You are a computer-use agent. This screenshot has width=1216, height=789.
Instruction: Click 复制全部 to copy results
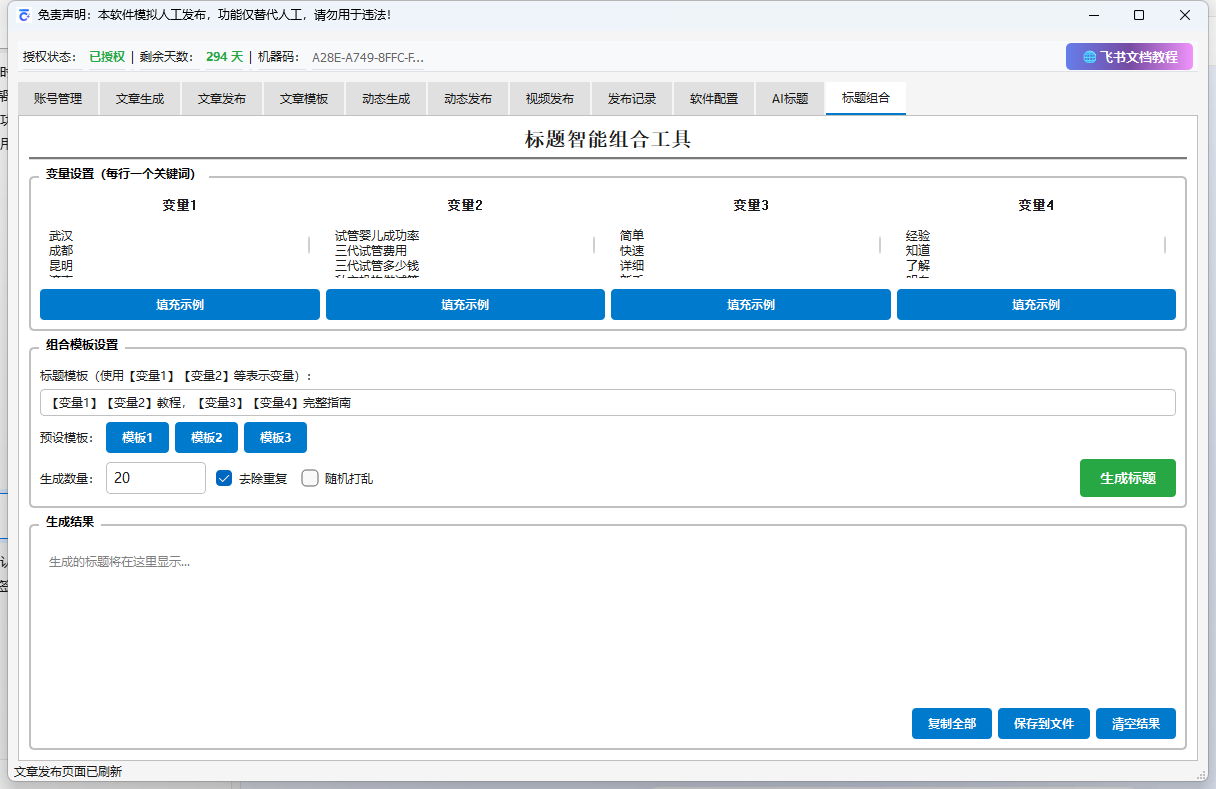(951, 723)
